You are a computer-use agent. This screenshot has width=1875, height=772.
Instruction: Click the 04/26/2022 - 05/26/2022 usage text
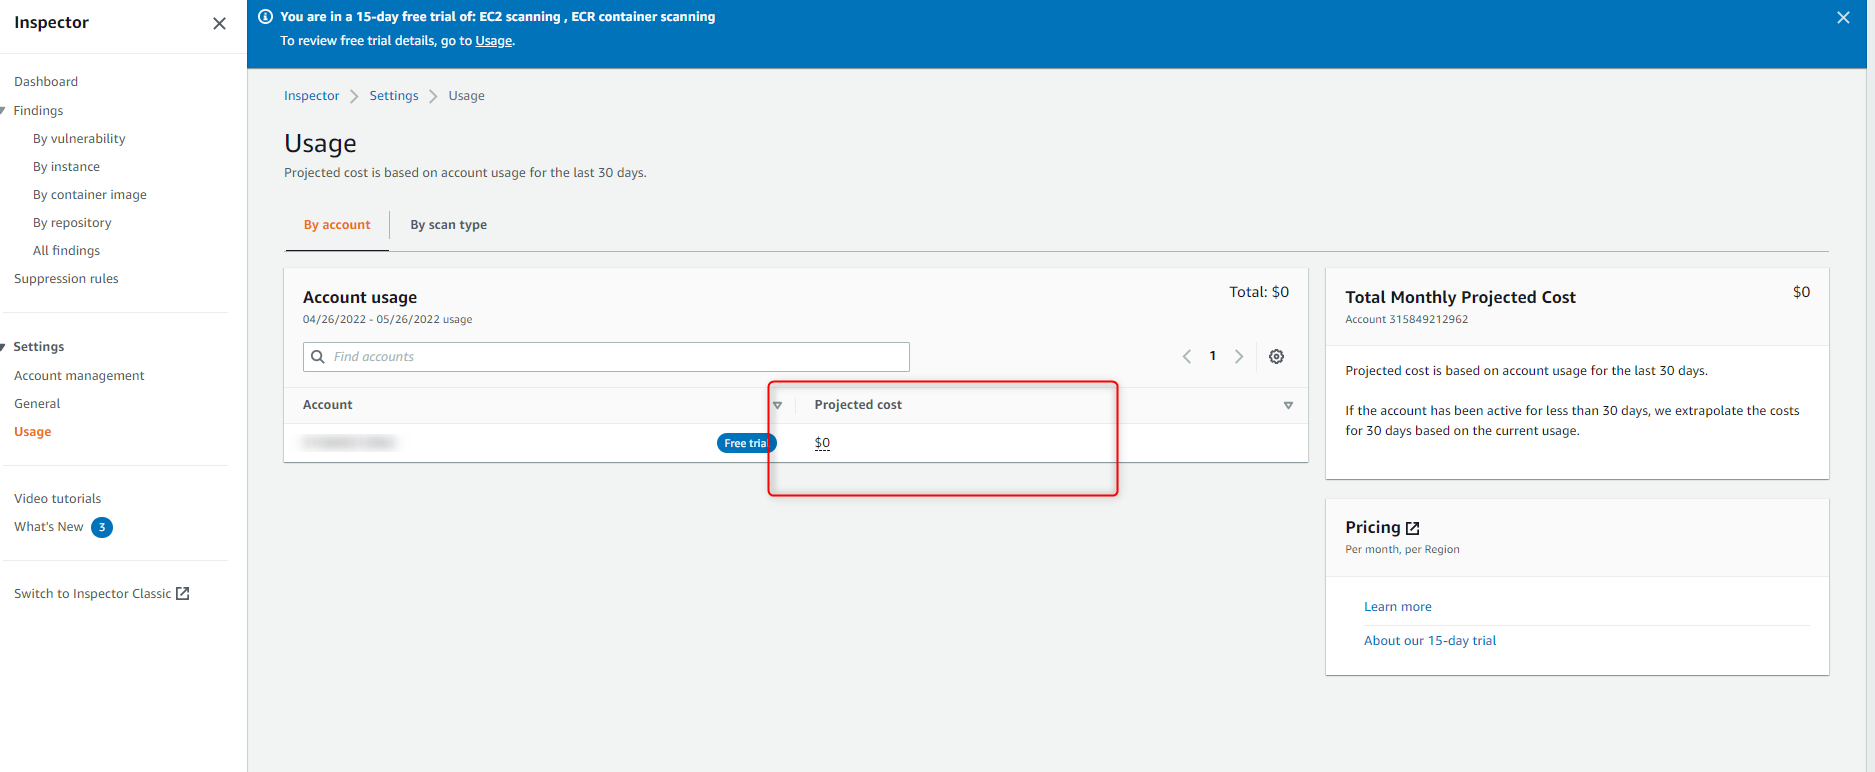pos(387,320)
